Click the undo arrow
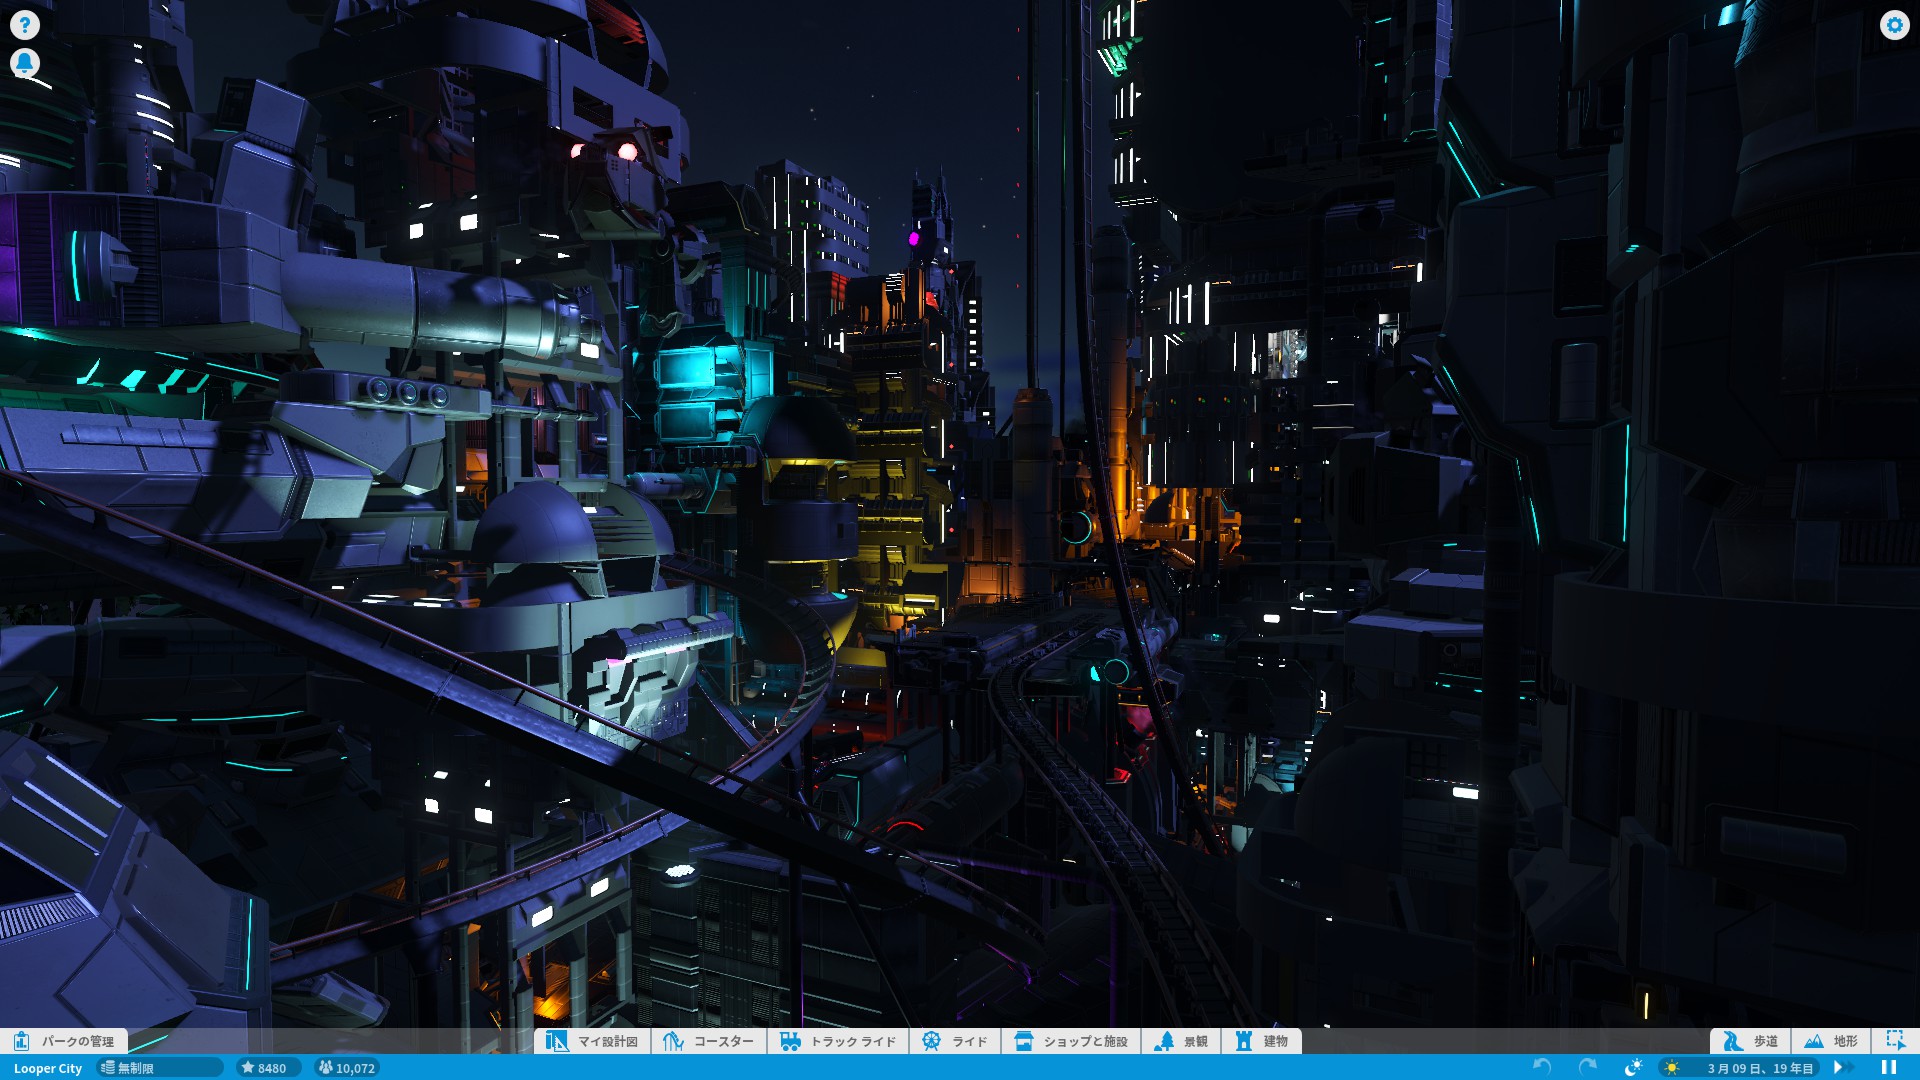 (x=1541, y=1067)
